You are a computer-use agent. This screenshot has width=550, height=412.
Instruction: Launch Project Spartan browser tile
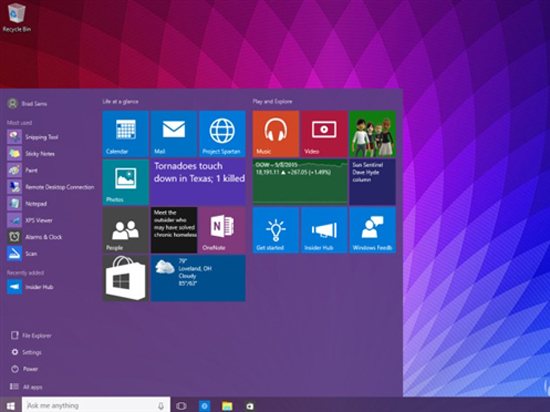[222, 134]
